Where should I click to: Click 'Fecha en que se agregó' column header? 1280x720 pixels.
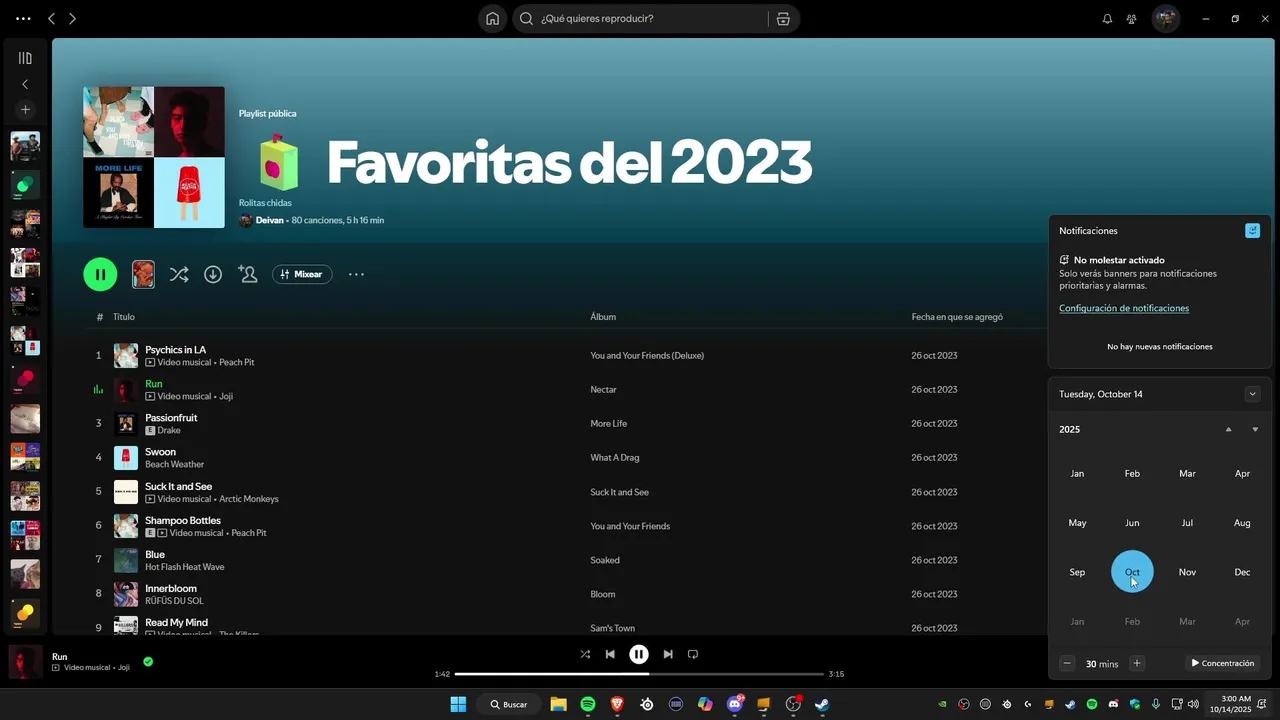(x=957, y=317)
